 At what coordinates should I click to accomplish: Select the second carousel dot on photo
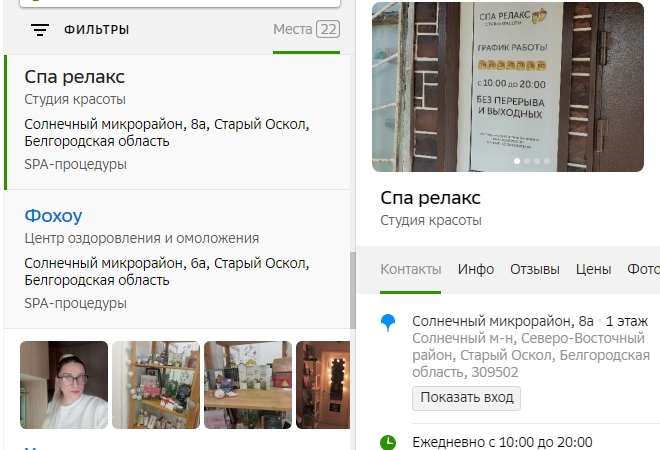click(527, 161)
